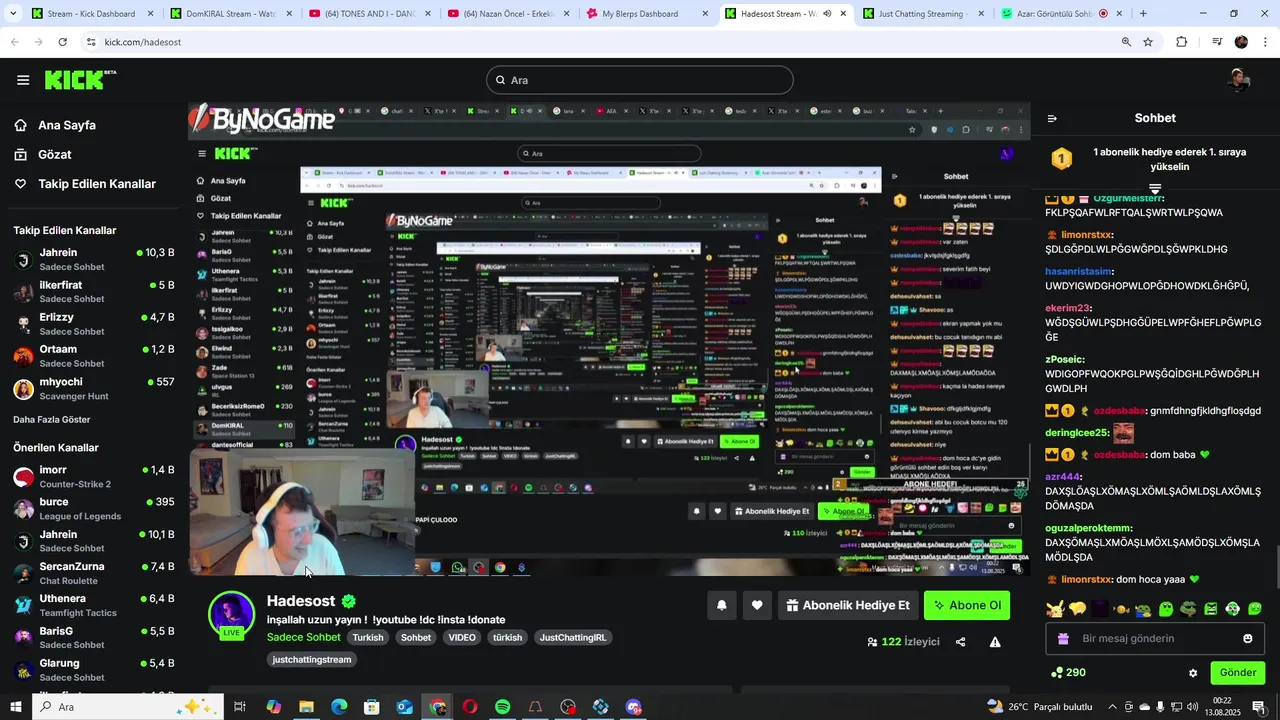This screenshot has width=1280, height=720.
Task: Click the Abone Ol button
Action: pyautogui.click(x=967, y=605)
